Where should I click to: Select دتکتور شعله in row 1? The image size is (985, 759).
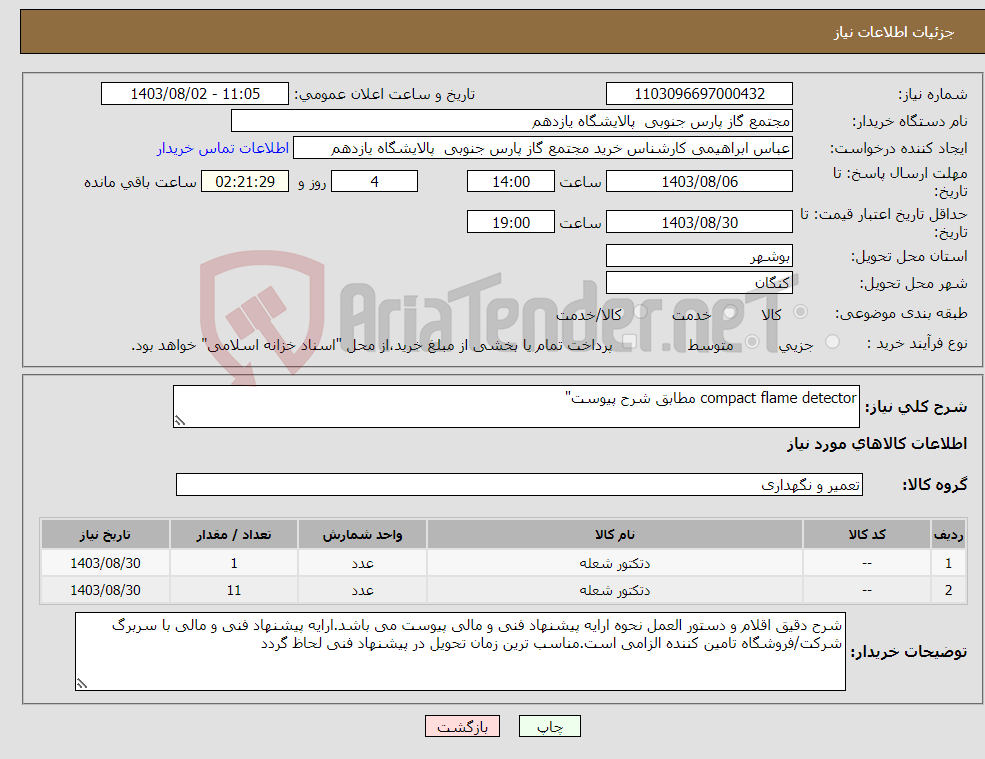tap(615, 563)
